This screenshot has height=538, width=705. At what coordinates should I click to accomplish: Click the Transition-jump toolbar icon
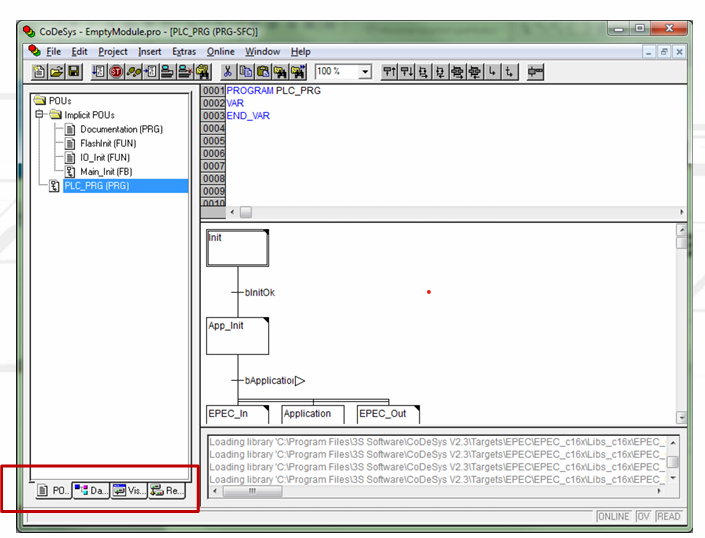pos(509,72)
